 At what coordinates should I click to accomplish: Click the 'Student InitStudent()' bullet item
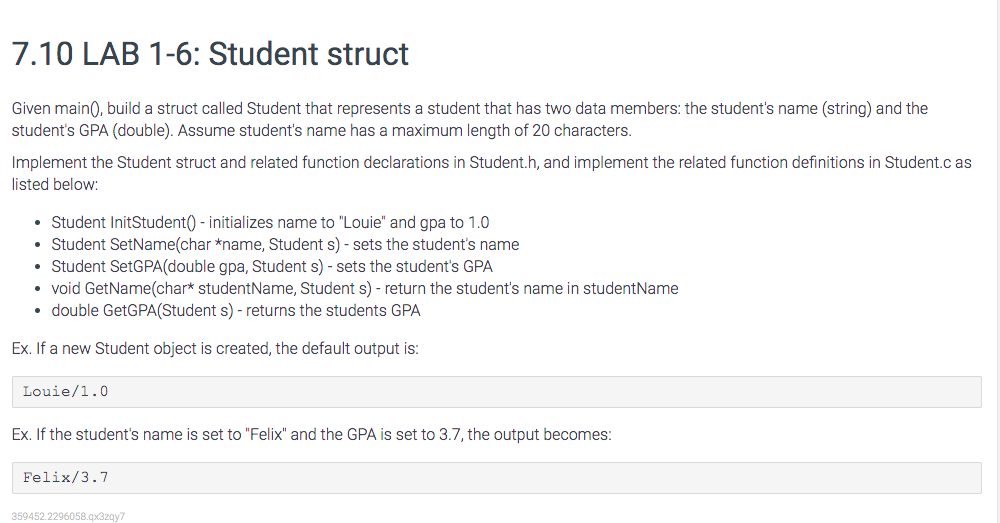tap(270, 223)
